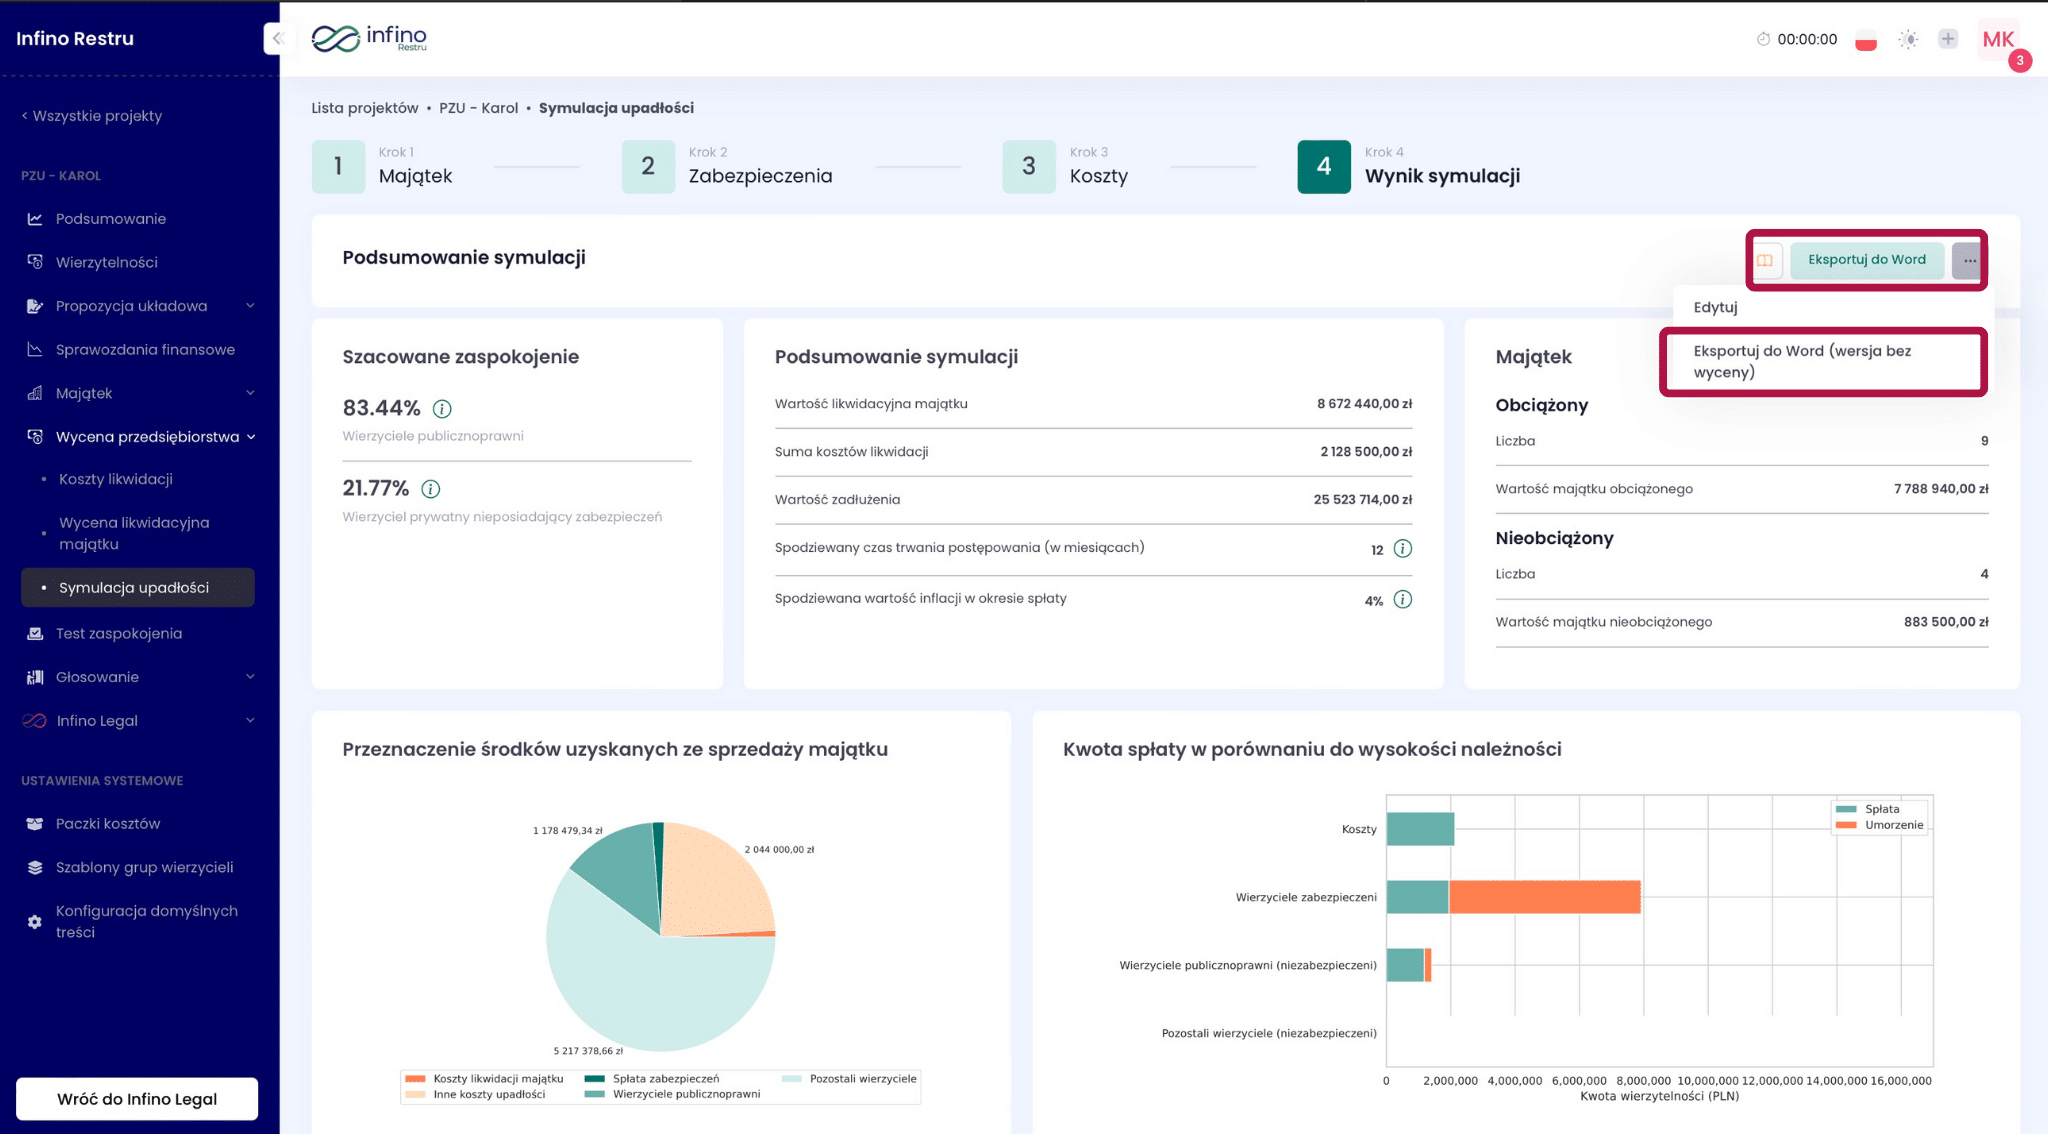Viewport: 2048px width, 1134px height.
Task: Click the info icon next to 21.77%
Action: coord(431,489)
